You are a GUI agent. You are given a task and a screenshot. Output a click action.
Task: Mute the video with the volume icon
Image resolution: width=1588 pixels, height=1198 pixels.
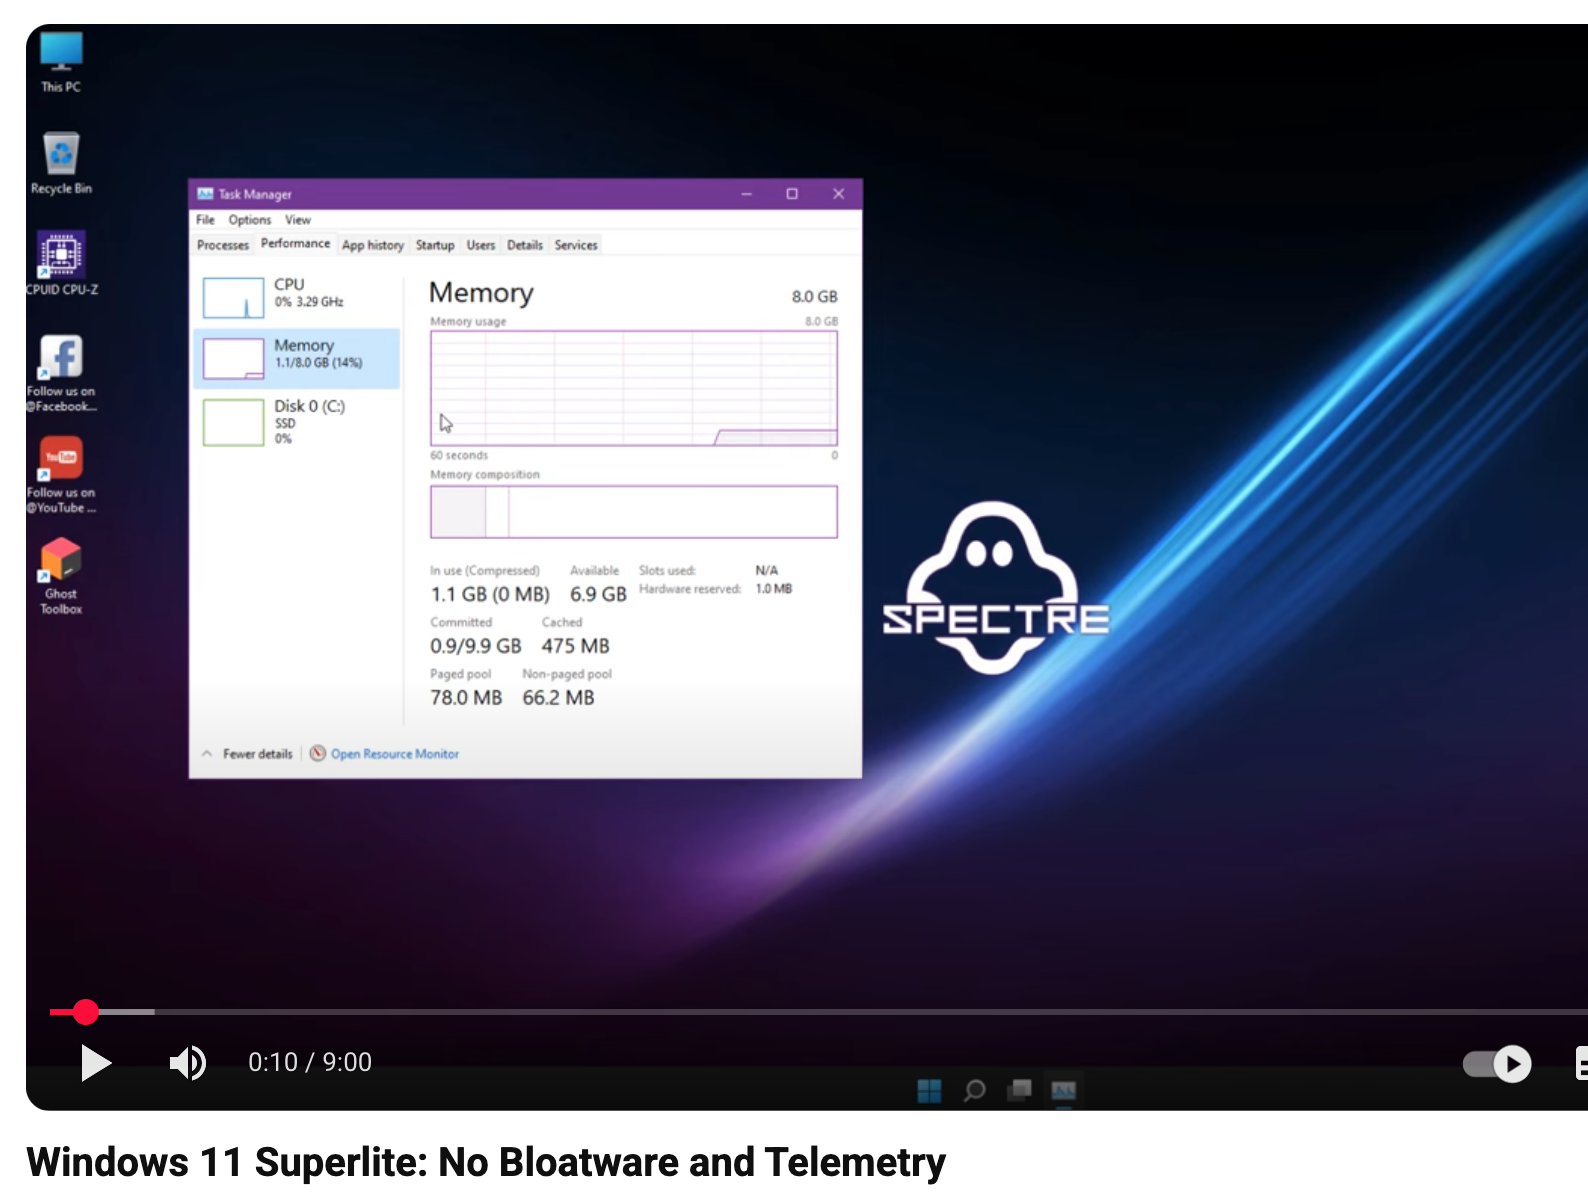[187, 1062]
